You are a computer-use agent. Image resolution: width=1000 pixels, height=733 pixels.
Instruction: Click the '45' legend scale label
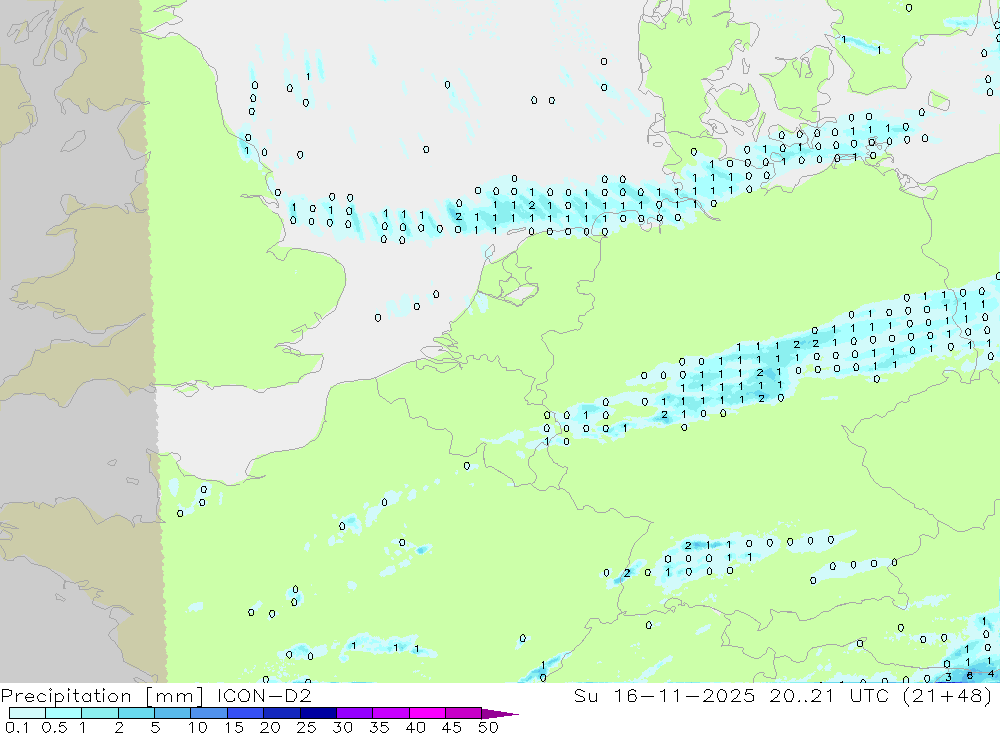click(452, 727)
